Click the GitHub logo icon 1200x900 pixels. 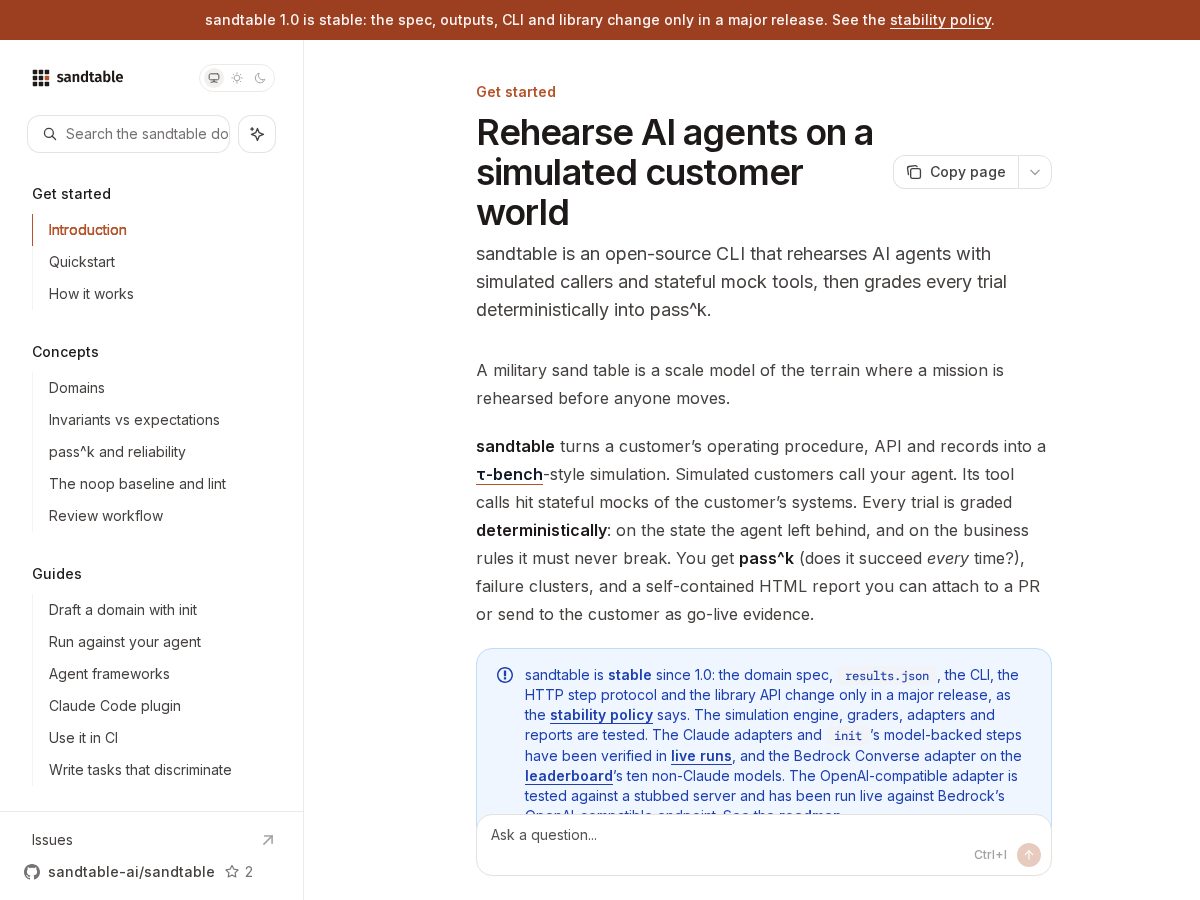point(32,872)
